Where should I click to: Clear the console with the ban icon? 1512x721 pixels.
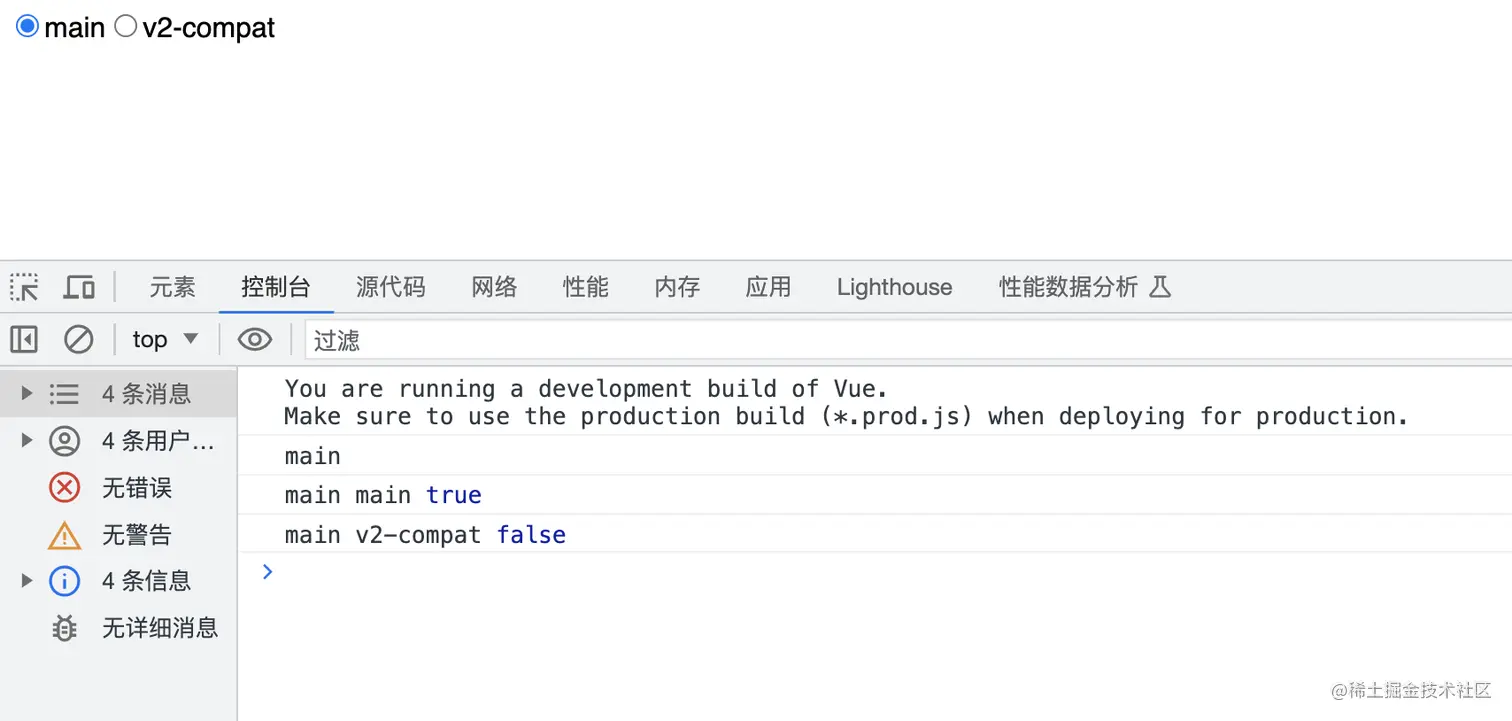[78, 340]
